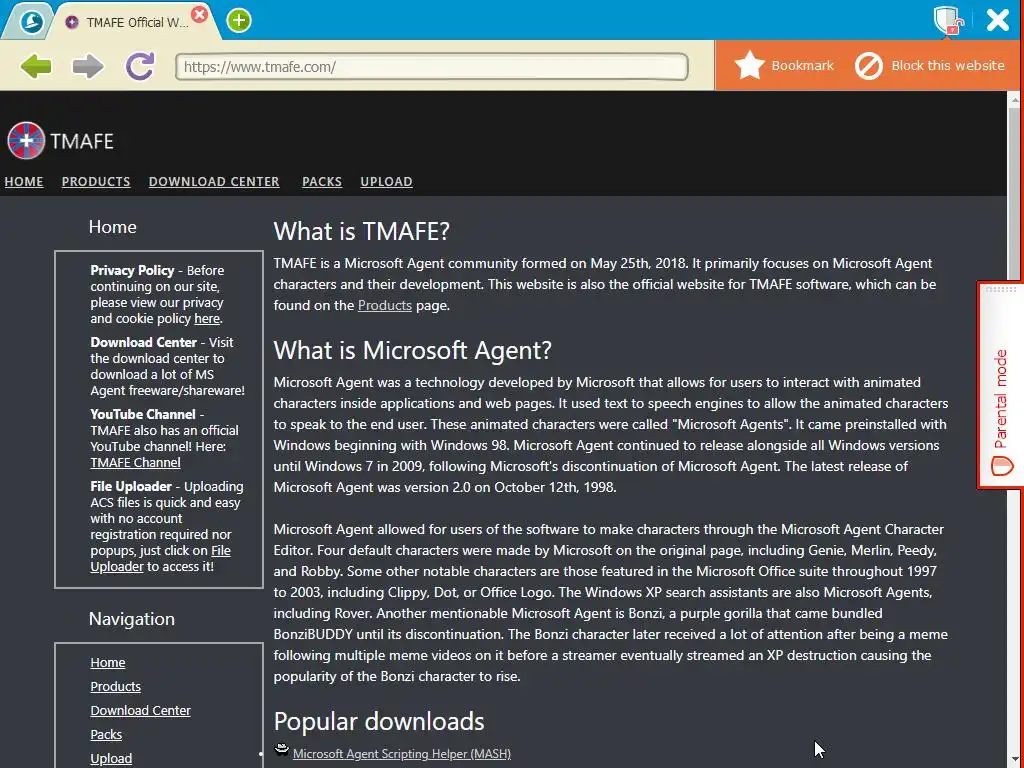Click the sidebar 'Navigation' heading

tap(132, 618)
